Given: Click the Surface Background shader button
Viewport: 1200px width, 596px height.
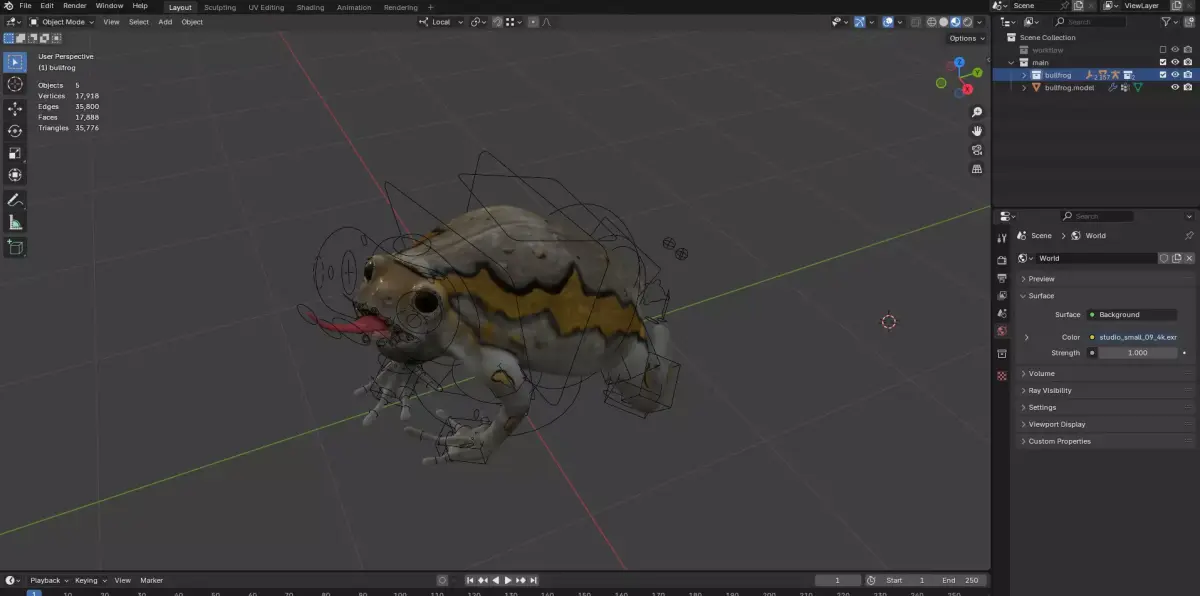Looking at the screenshot, I should pos(1131,314).
